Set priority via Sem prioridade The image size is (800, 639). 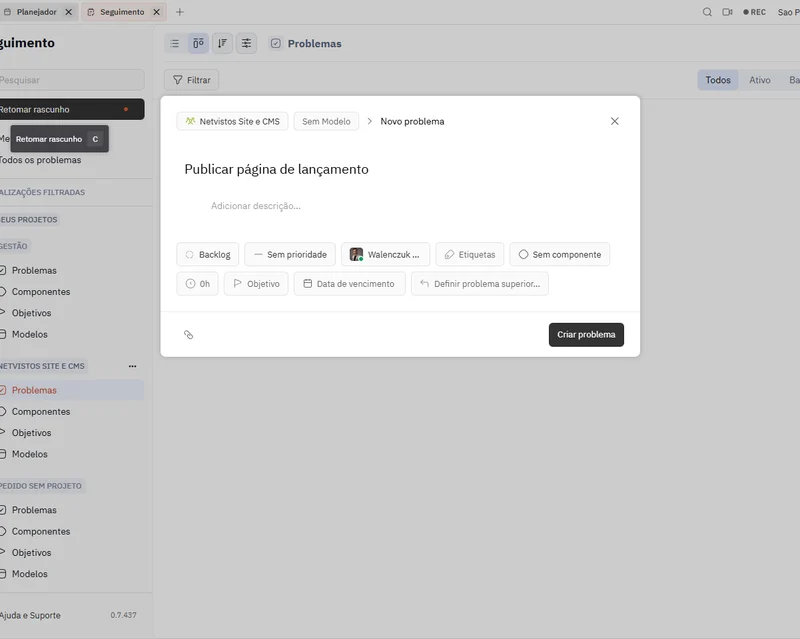(290, 254)
